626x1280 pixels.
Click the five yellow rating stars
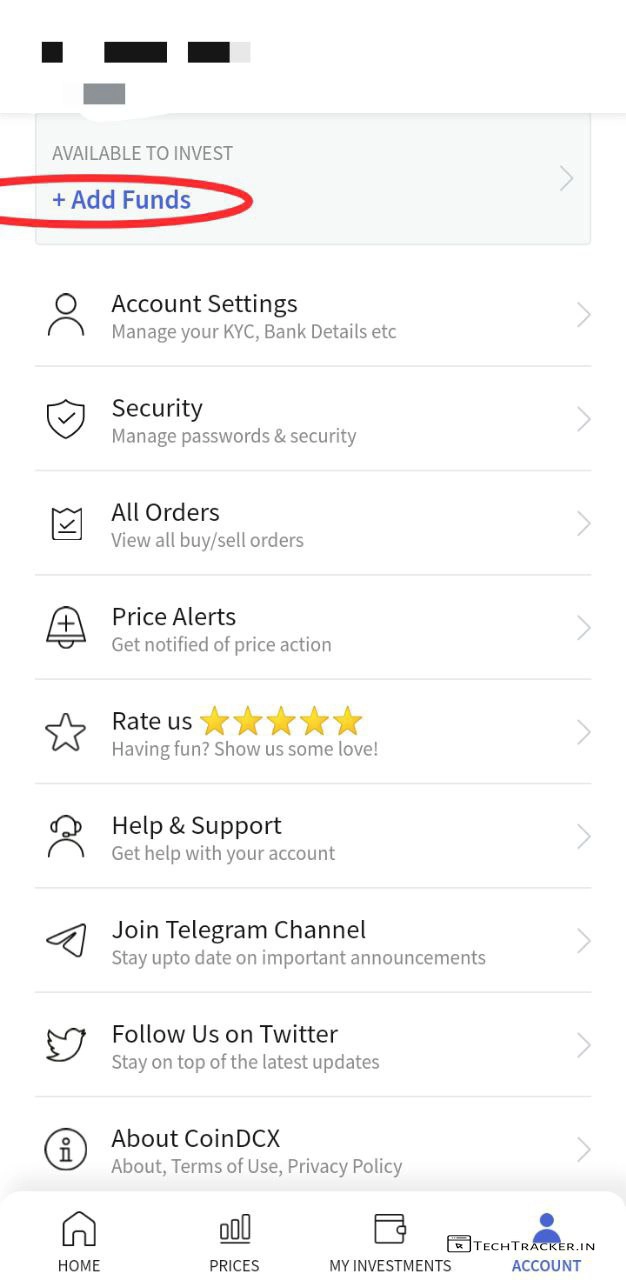280,721
